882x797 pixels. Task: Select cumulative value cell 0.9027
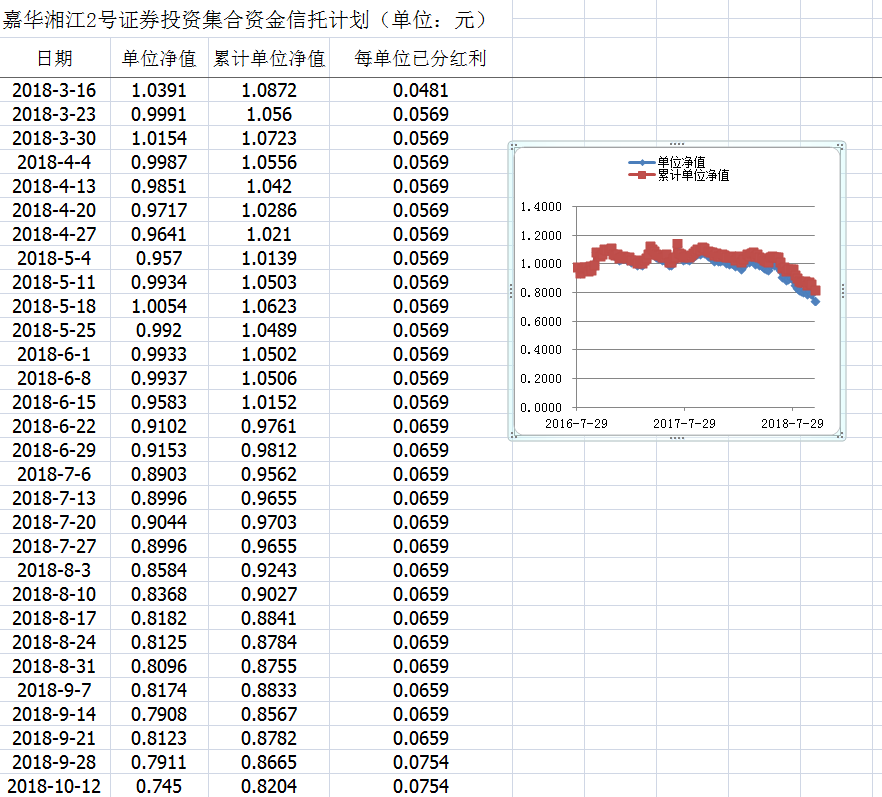click(x=269, y=594)
